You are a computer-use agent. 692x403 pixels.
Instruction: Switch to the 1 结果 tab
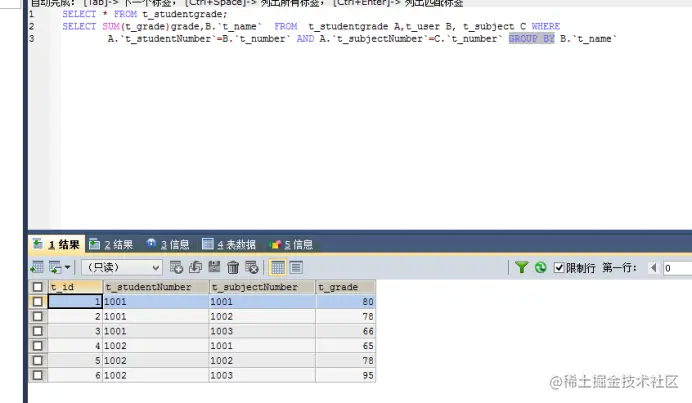click(56, 244)
